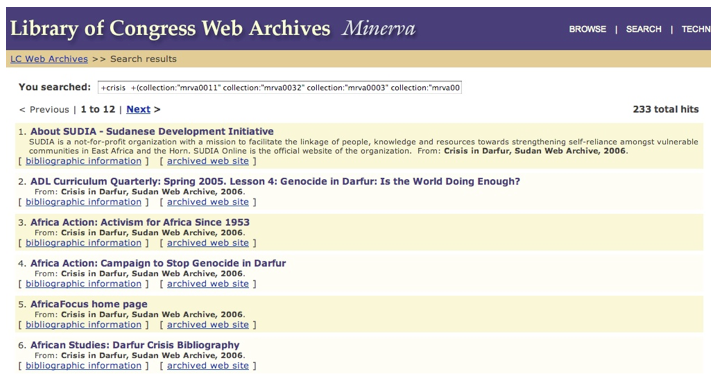
Task: Open About SUDIA - Sudanese Development Initiative result
Action: (152, 132)
